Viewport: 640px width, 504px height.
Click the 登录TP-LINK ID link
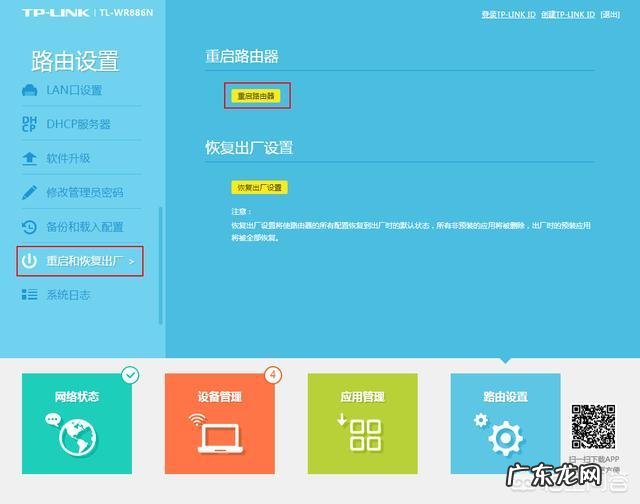[x=508, y=14]
